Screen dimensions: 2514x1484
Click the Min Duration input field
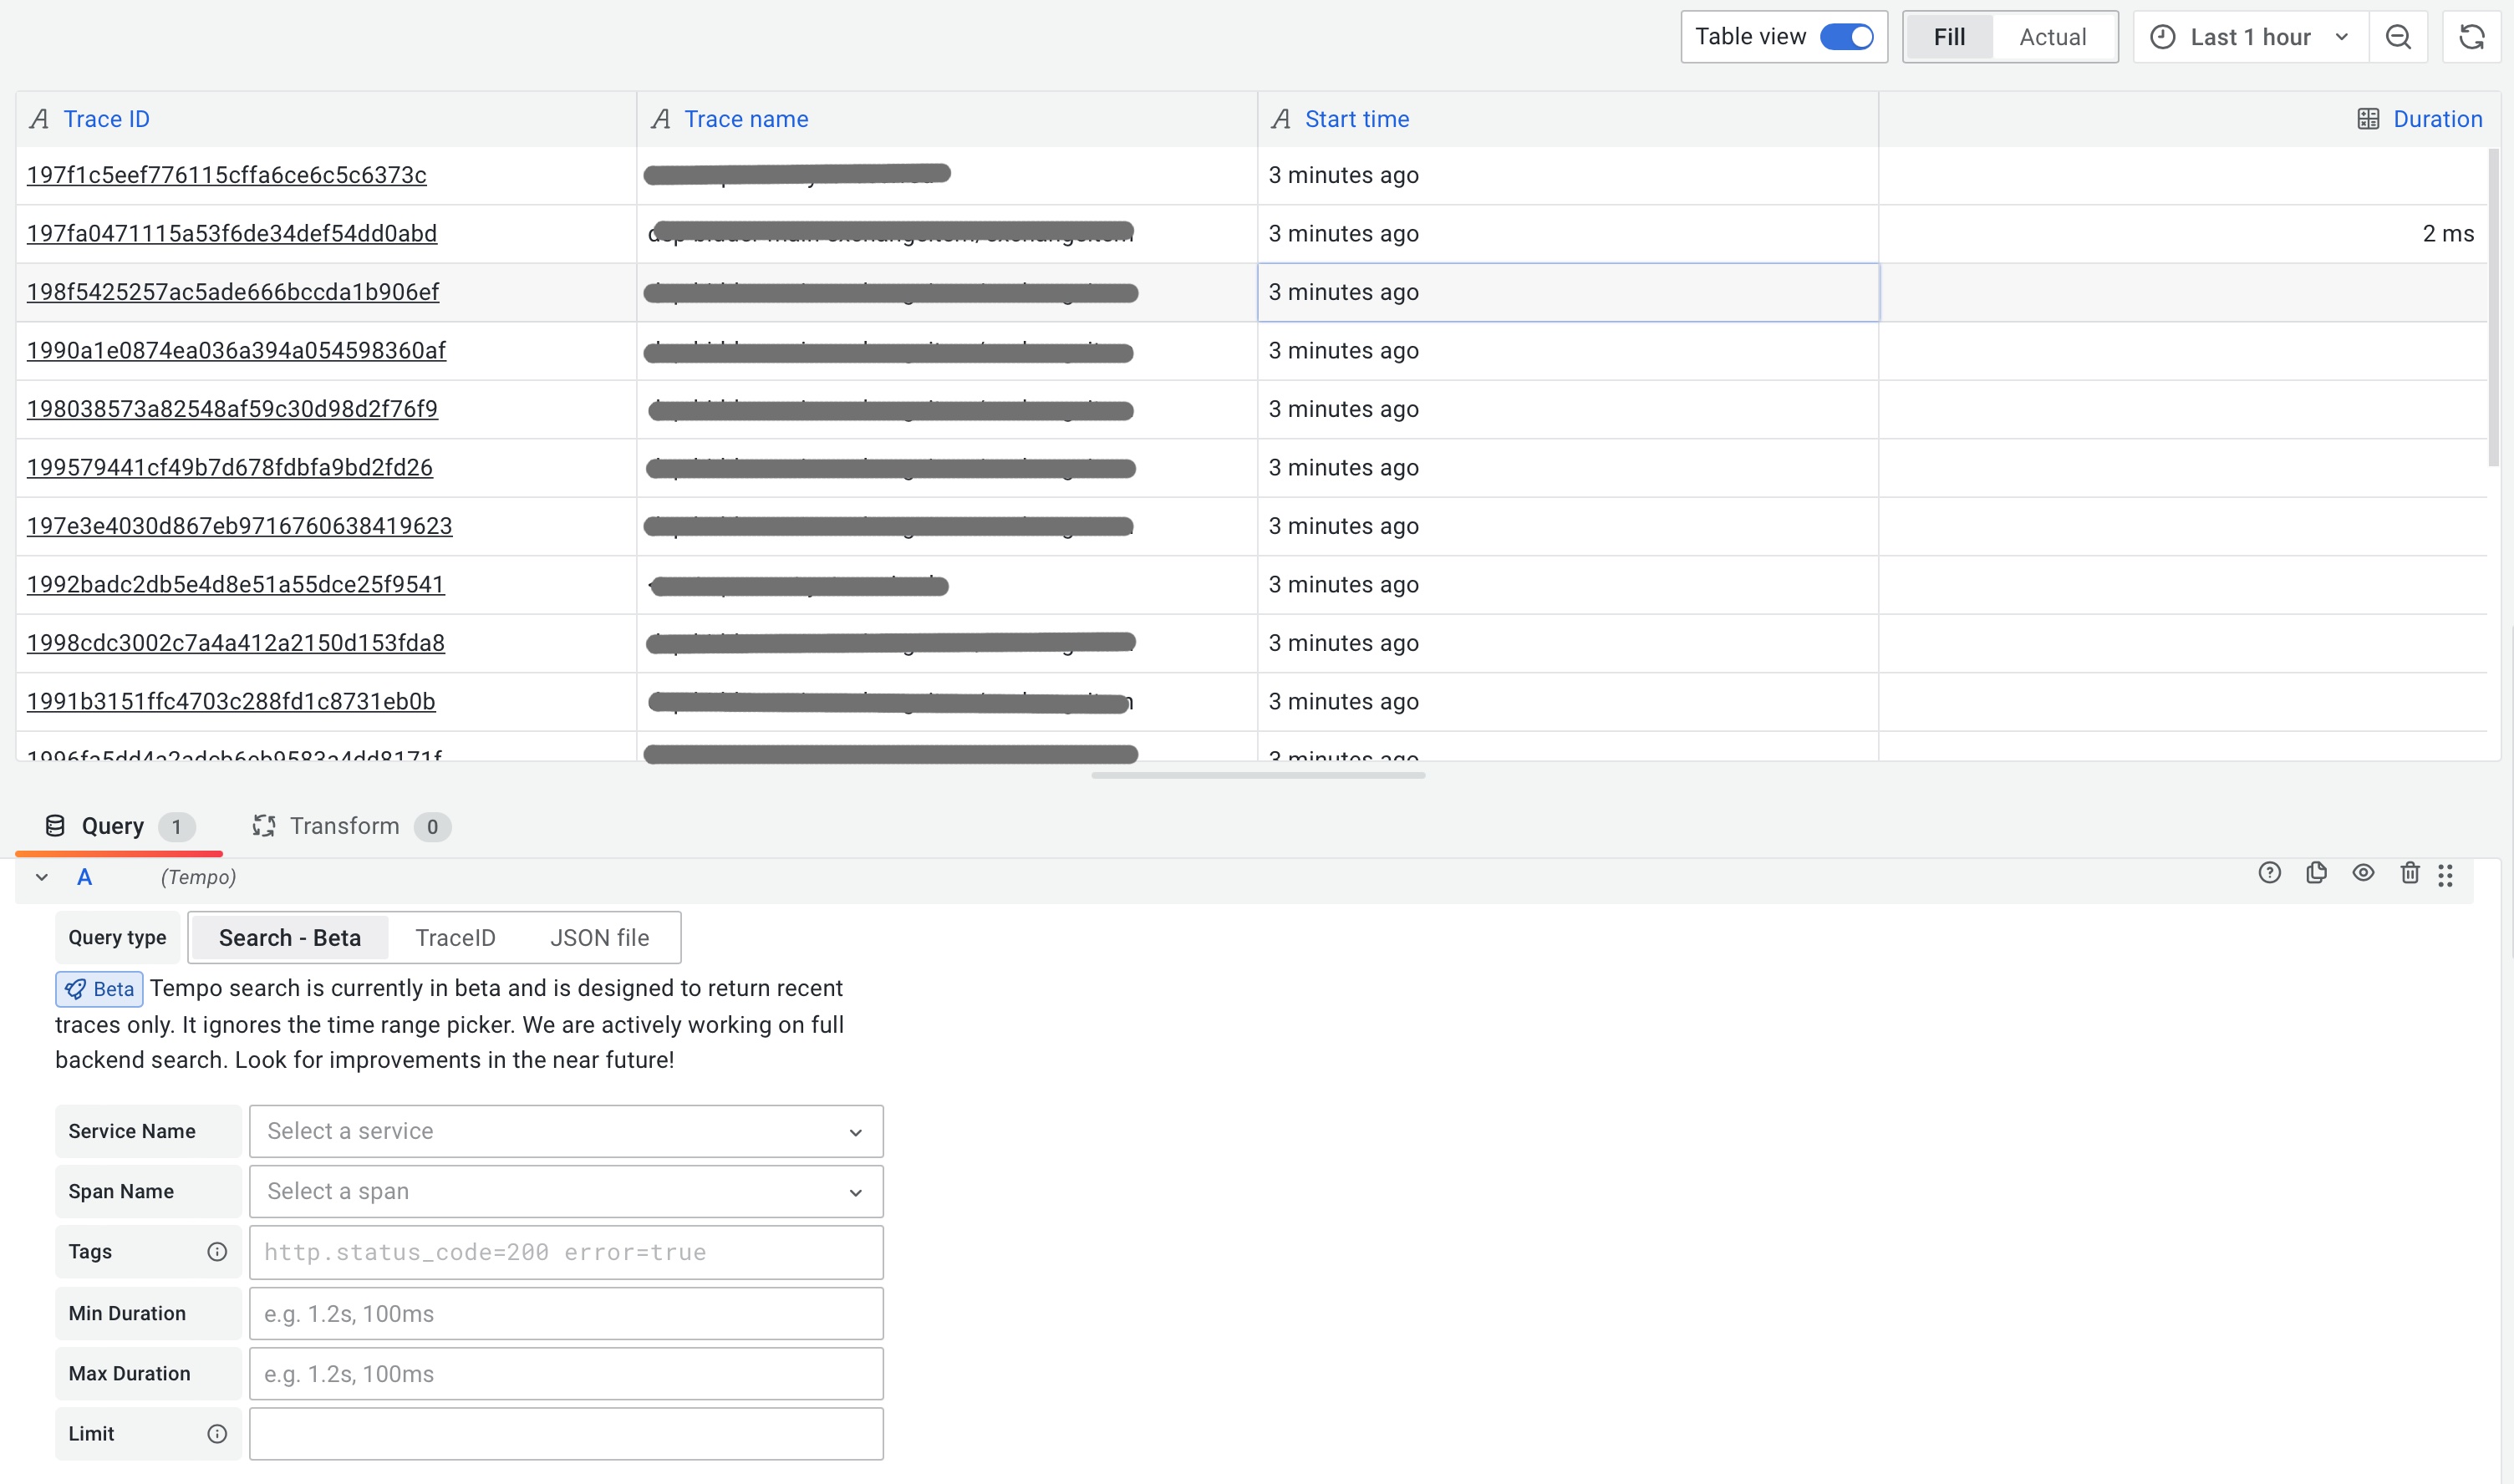tap(566, 1313)
